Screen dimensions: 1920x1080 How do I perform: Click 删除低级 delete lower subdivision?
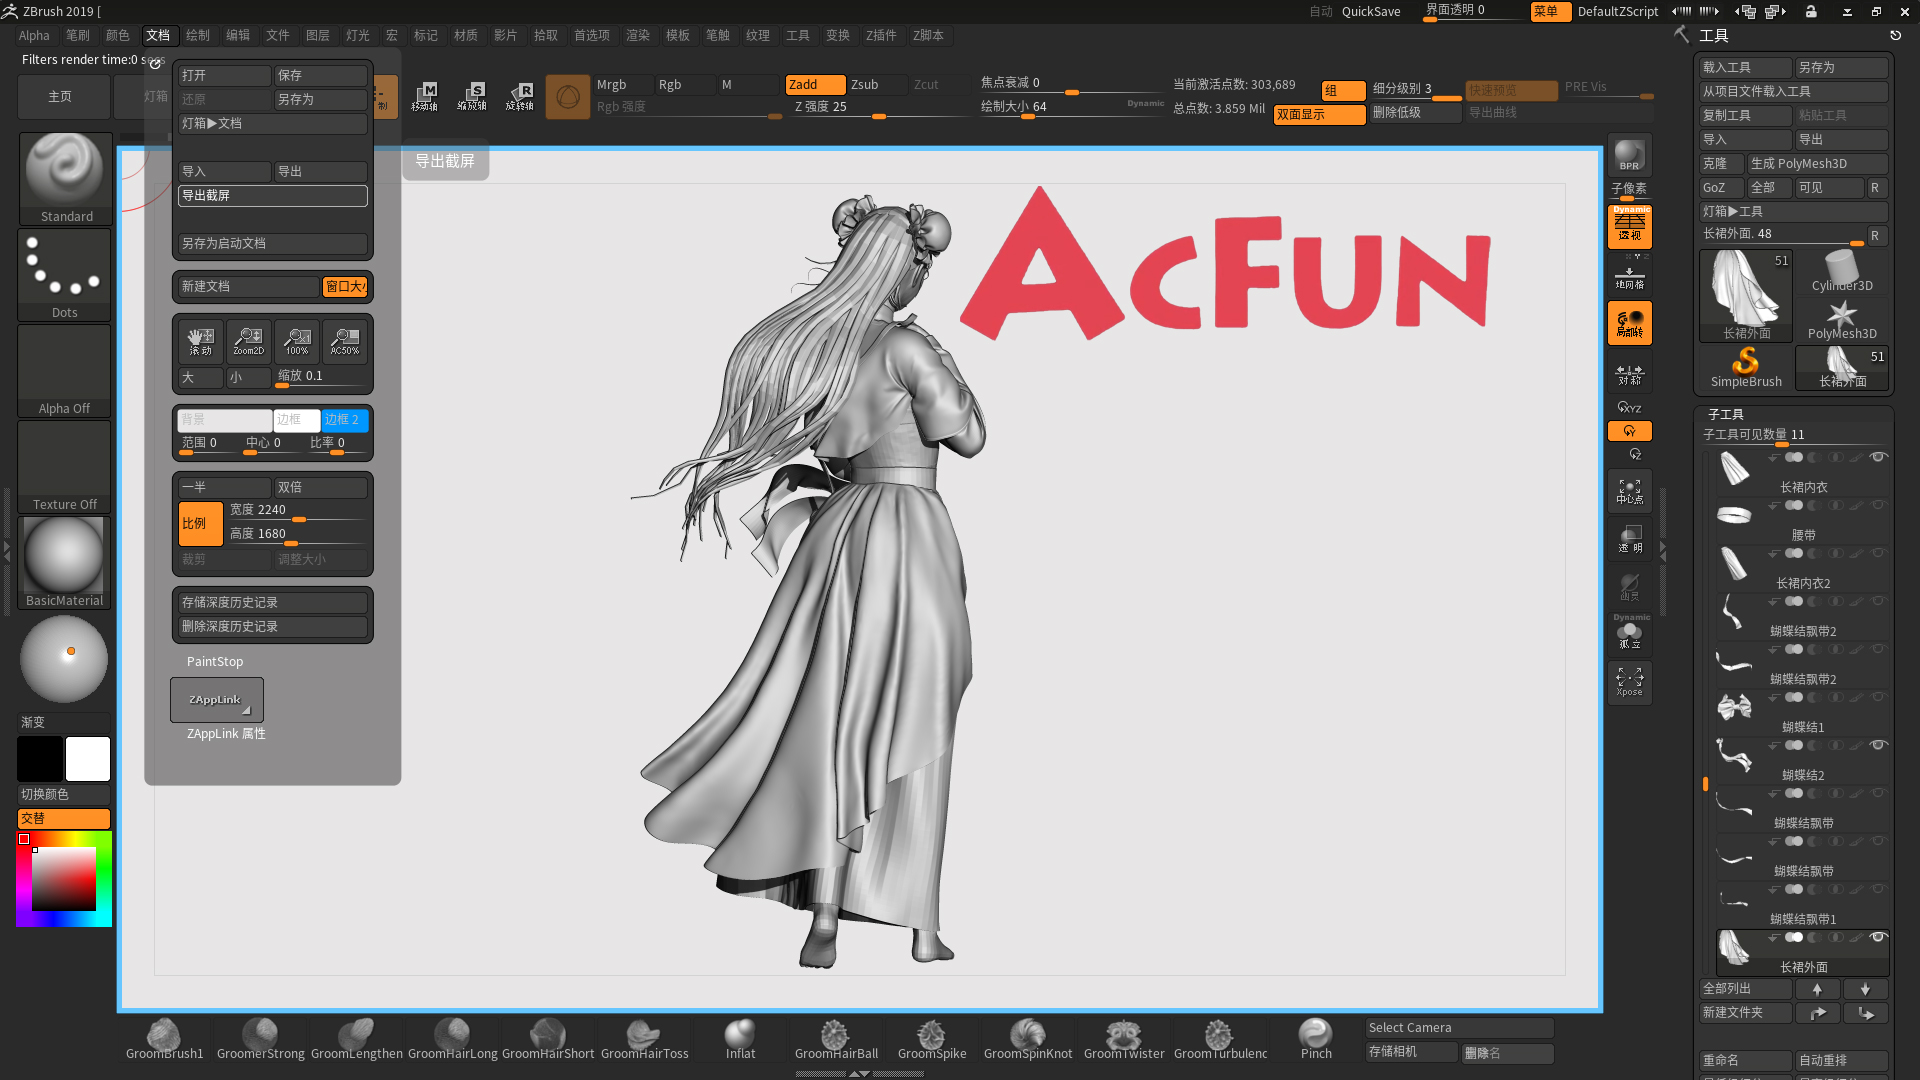click(1415, 113)
